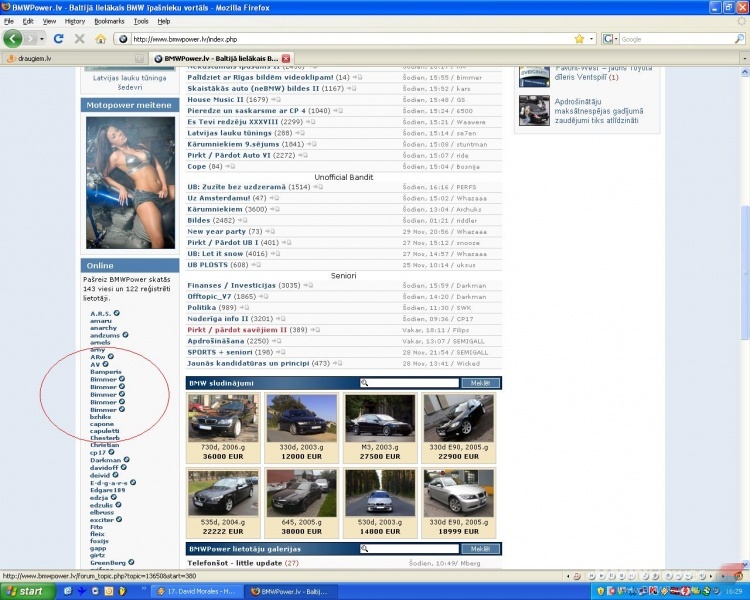Screen dimensions: 750x600
Task: Click the Google search input field
Action: pos(676,39)
